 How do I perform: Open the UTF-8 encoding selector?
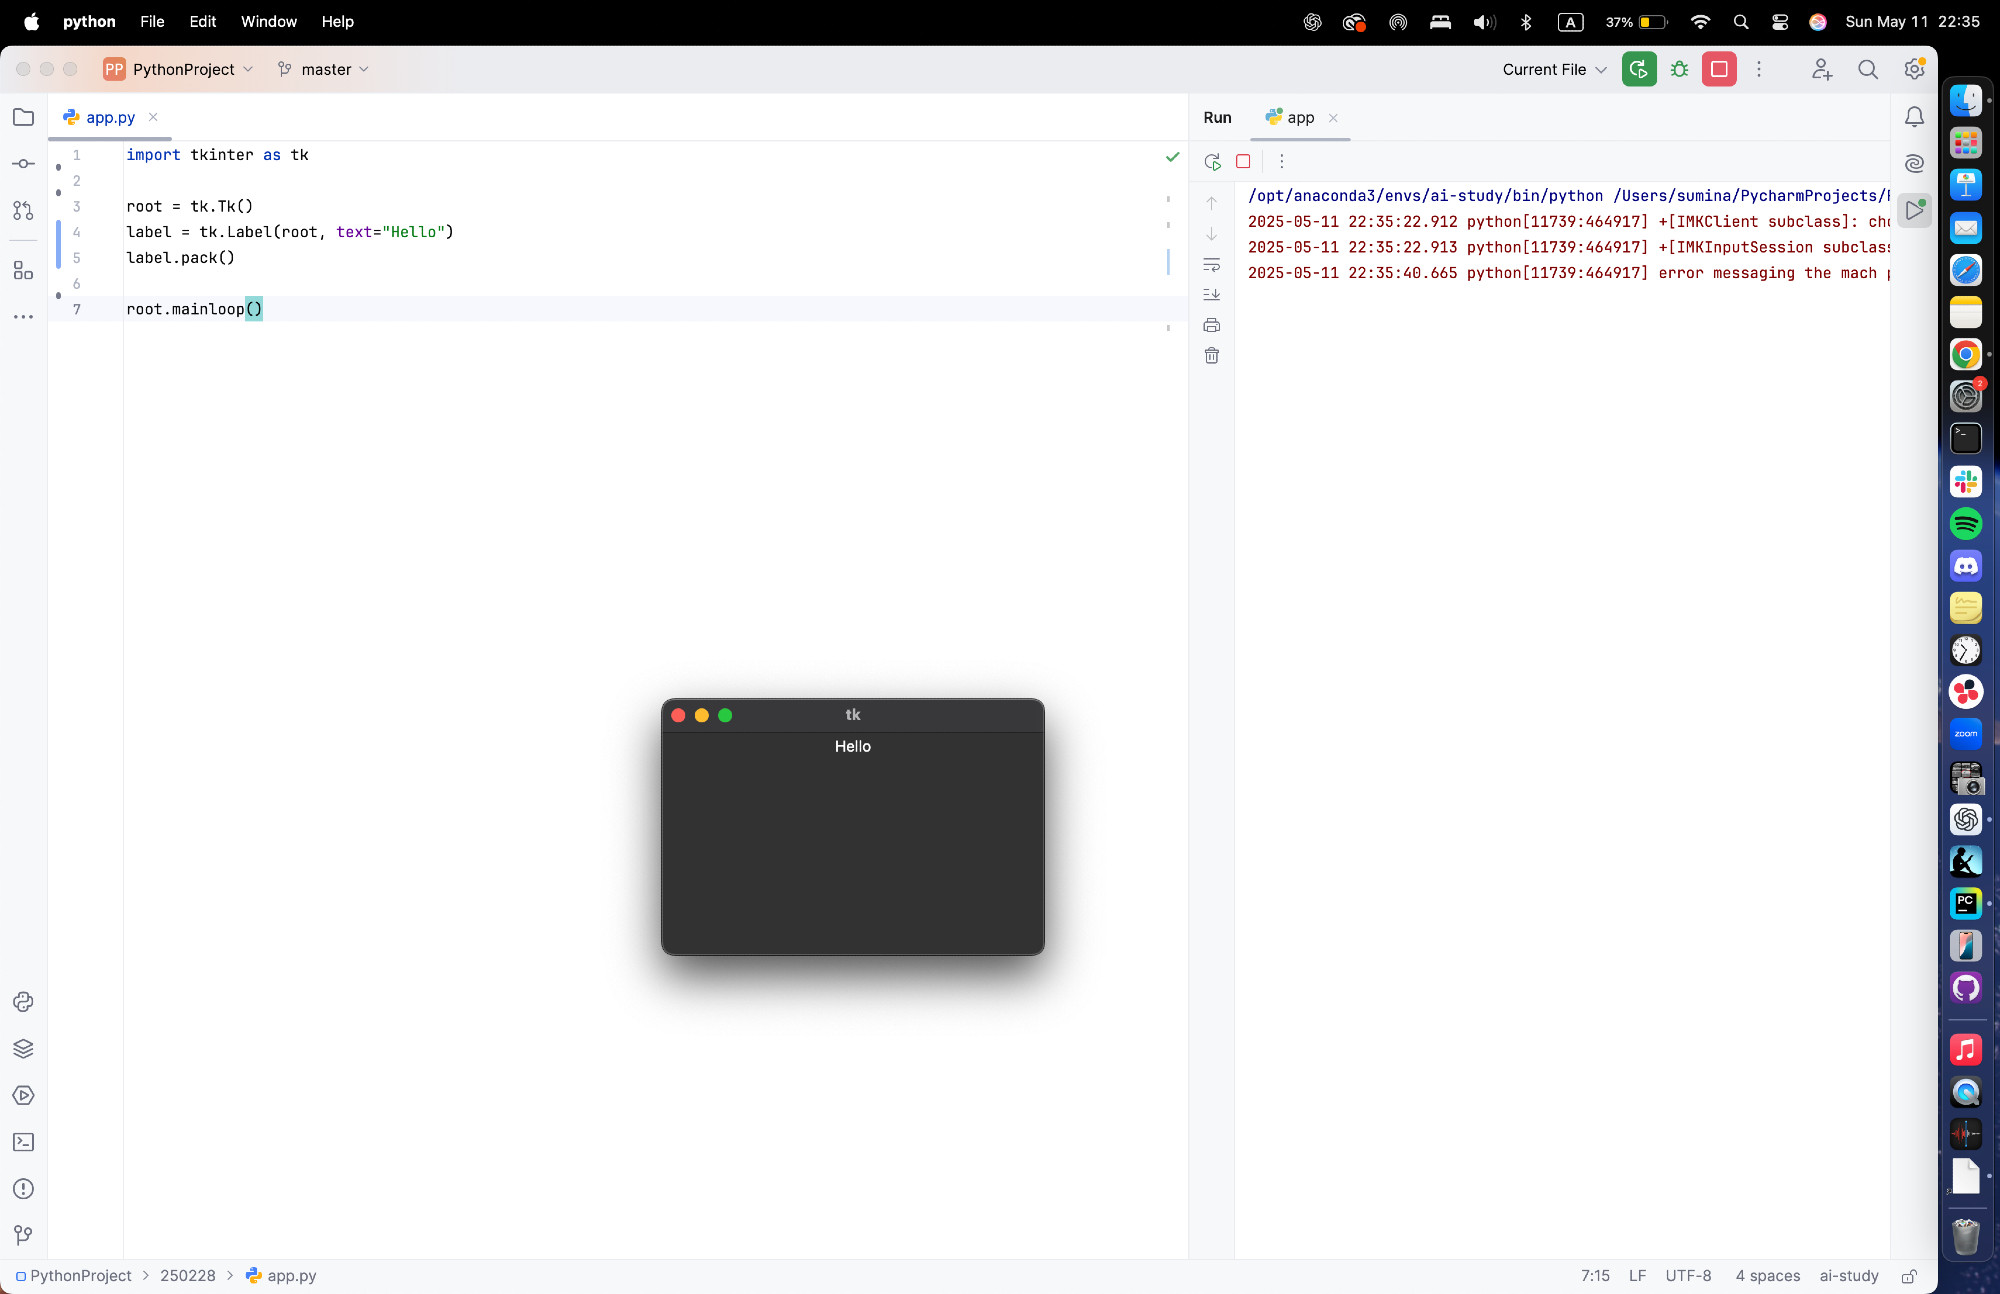point(1688,1276)
